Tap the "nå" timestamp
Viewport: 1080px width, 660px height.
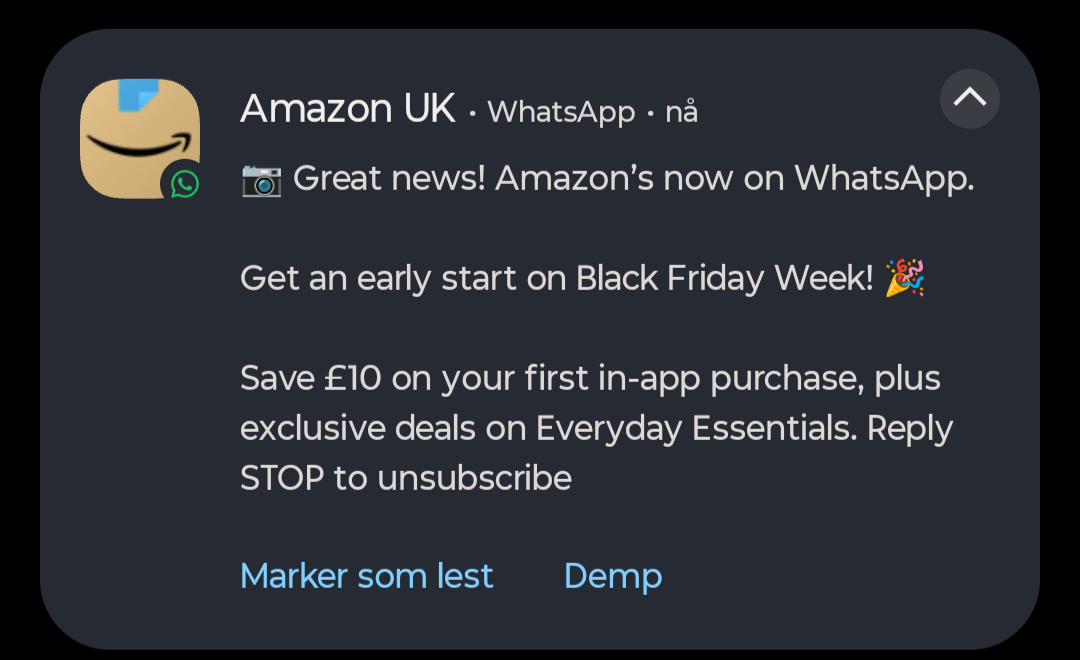tap(681, 112)
